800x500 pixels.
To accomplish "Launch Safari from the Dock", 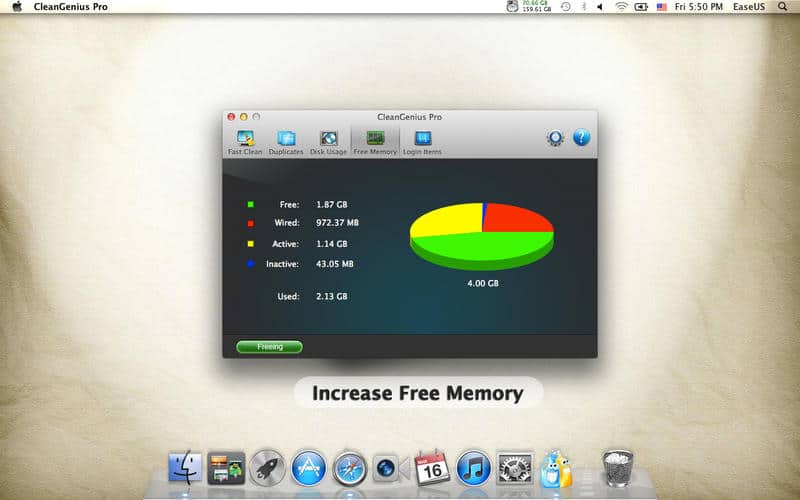I will tap(349, 468).
